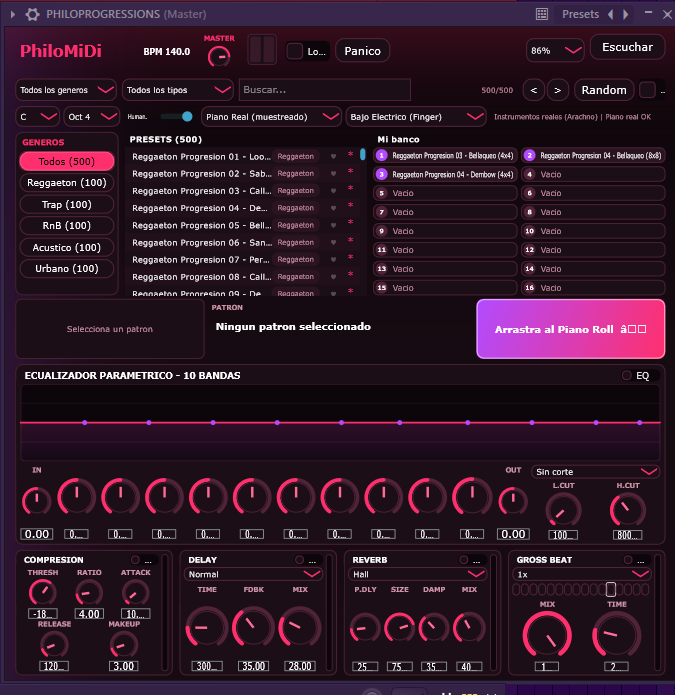Favorite Reggaeton Progresion 03 with the heart
The width and height of the screenshot is (675, 695).
point(333,191)
